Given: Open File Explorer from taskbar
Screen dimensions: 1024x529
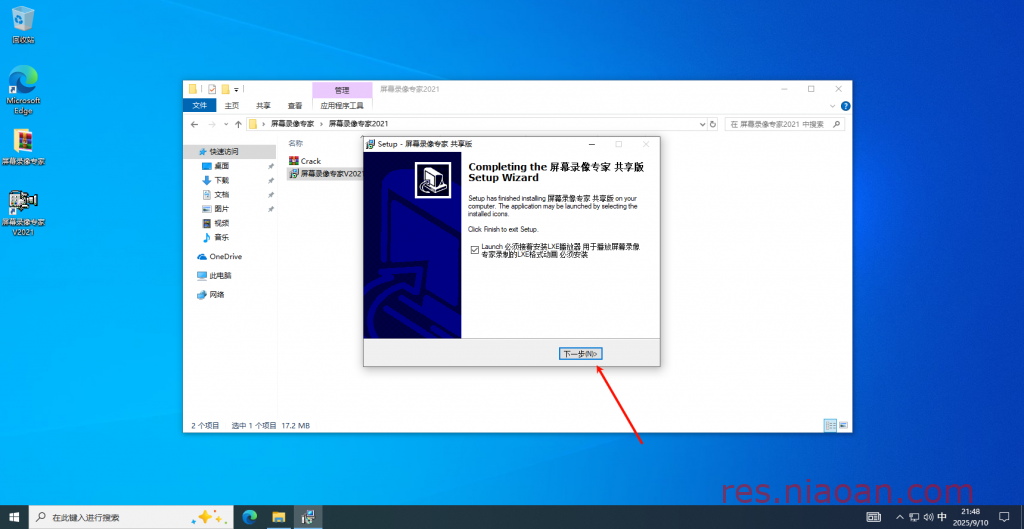Looking at the screenshot, I should click(x=279, y=517).
